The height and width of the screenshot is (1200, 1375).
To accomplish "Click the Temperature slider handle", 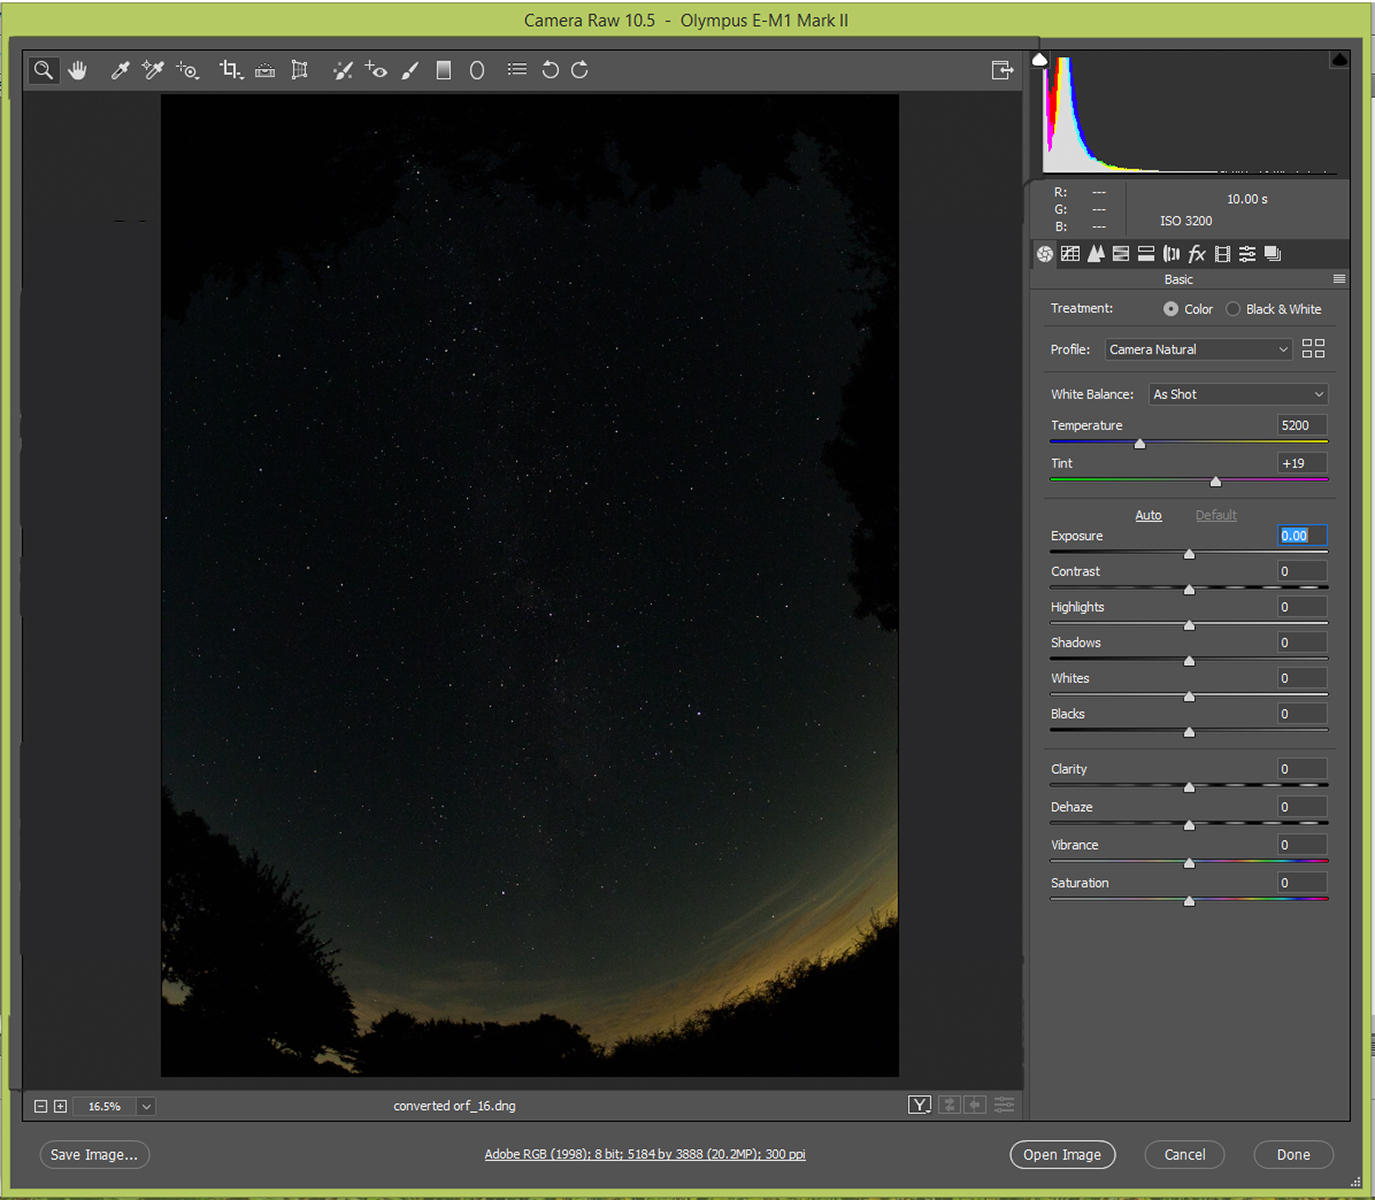I will coord(1139,443).
